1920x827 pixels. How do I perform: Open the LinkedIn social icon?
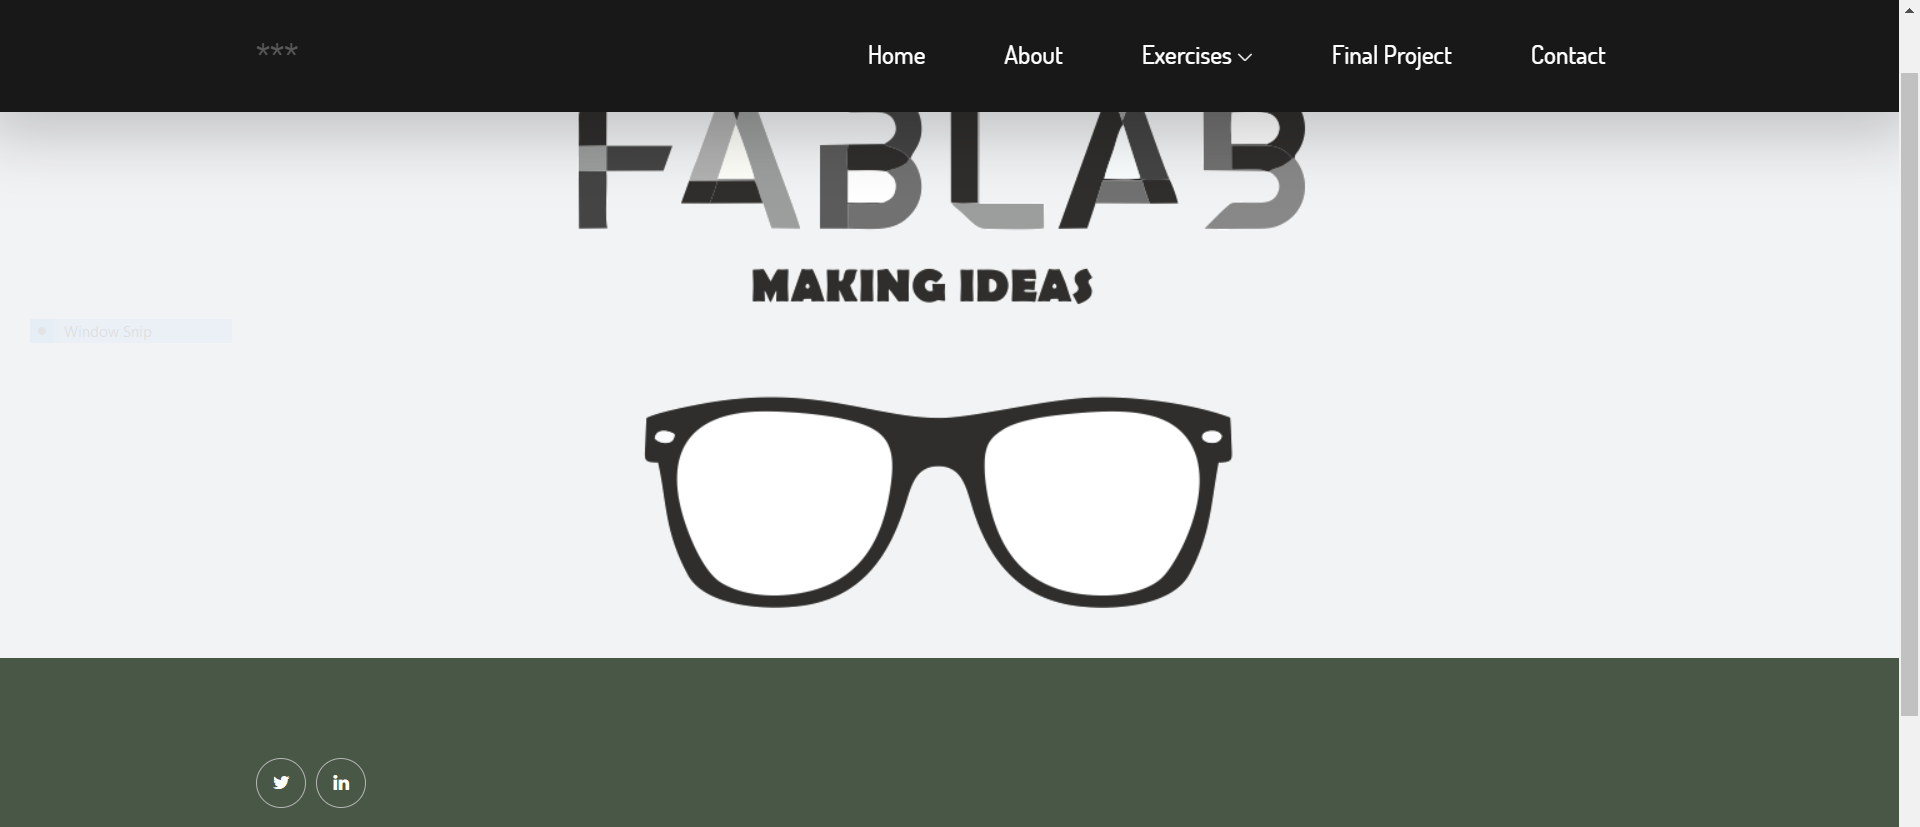[x=341, y=783]
